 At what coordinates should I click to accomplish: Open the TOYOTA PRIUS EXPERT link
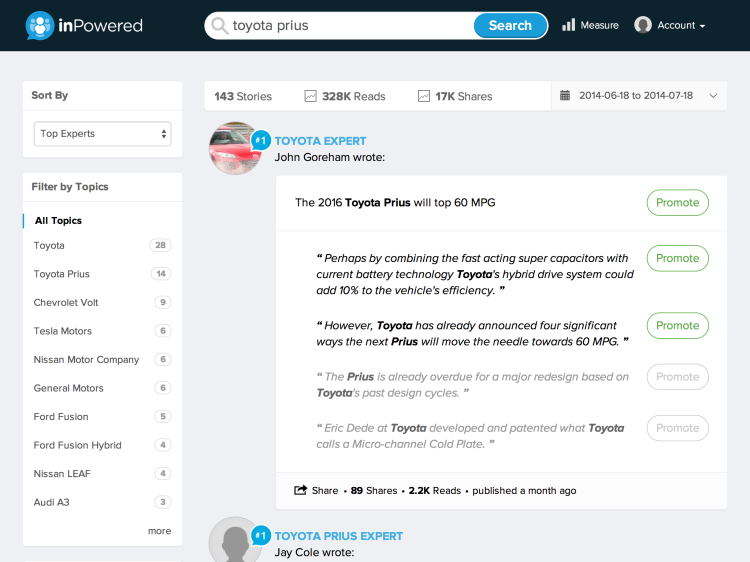(x=339, y=536)
